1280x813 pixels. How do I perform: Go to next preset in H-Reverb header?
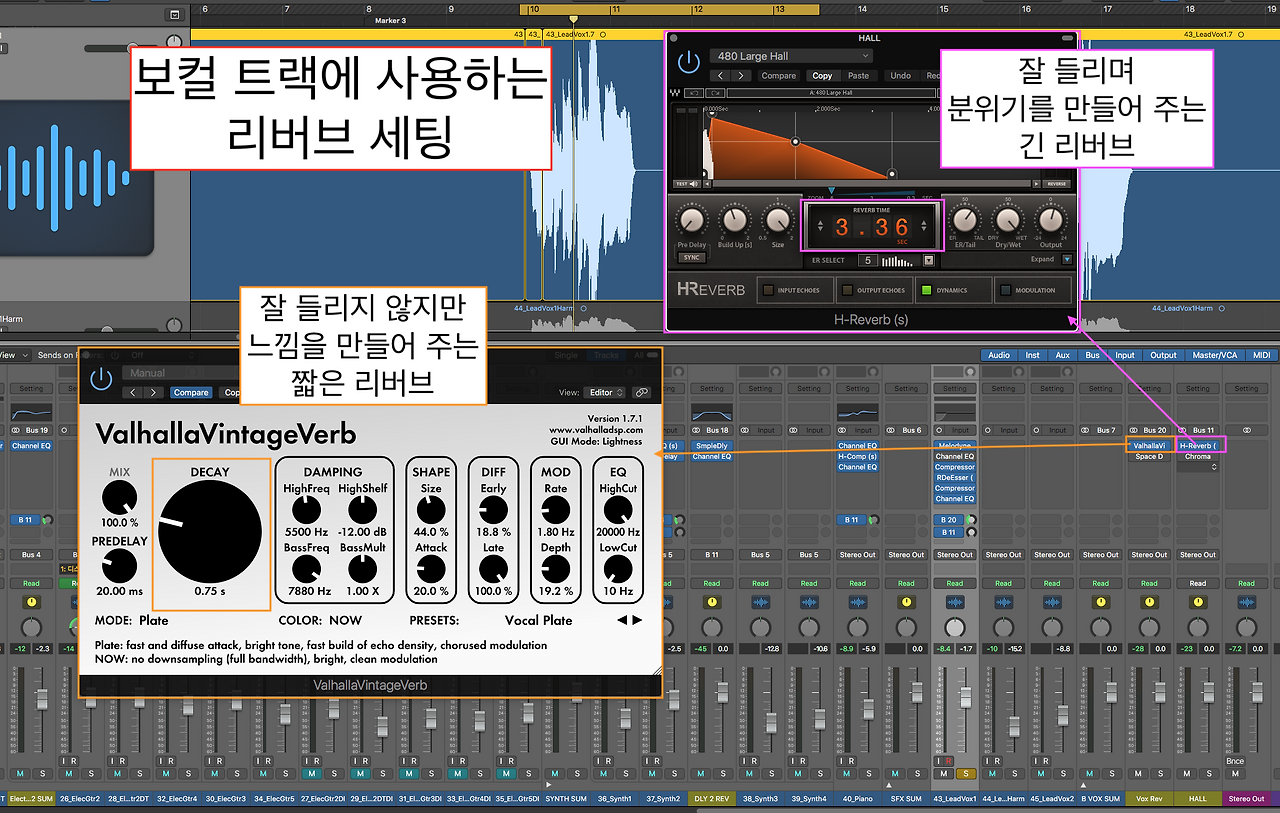[x=740, y=75]
